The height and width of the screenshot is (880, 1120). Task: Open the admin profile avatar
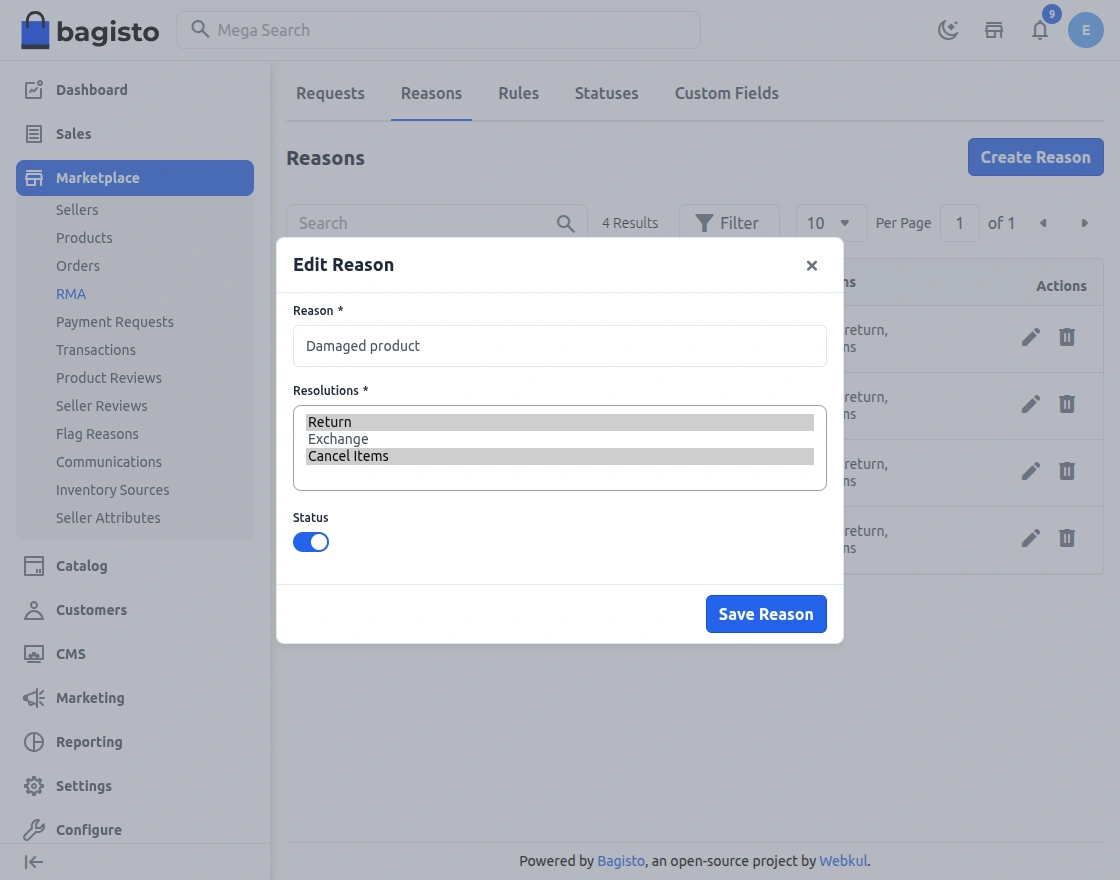1086,30
